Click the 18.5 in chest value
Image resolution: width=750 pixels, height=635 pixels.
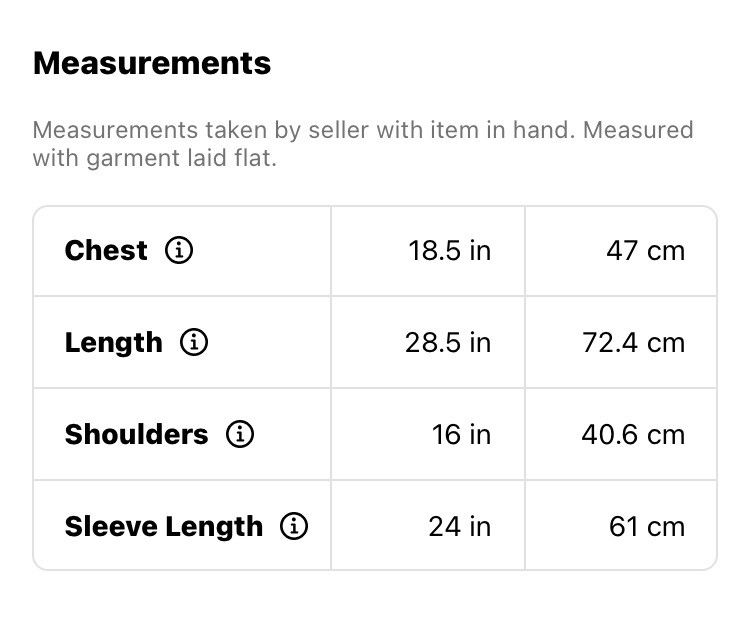coord(450,251)
